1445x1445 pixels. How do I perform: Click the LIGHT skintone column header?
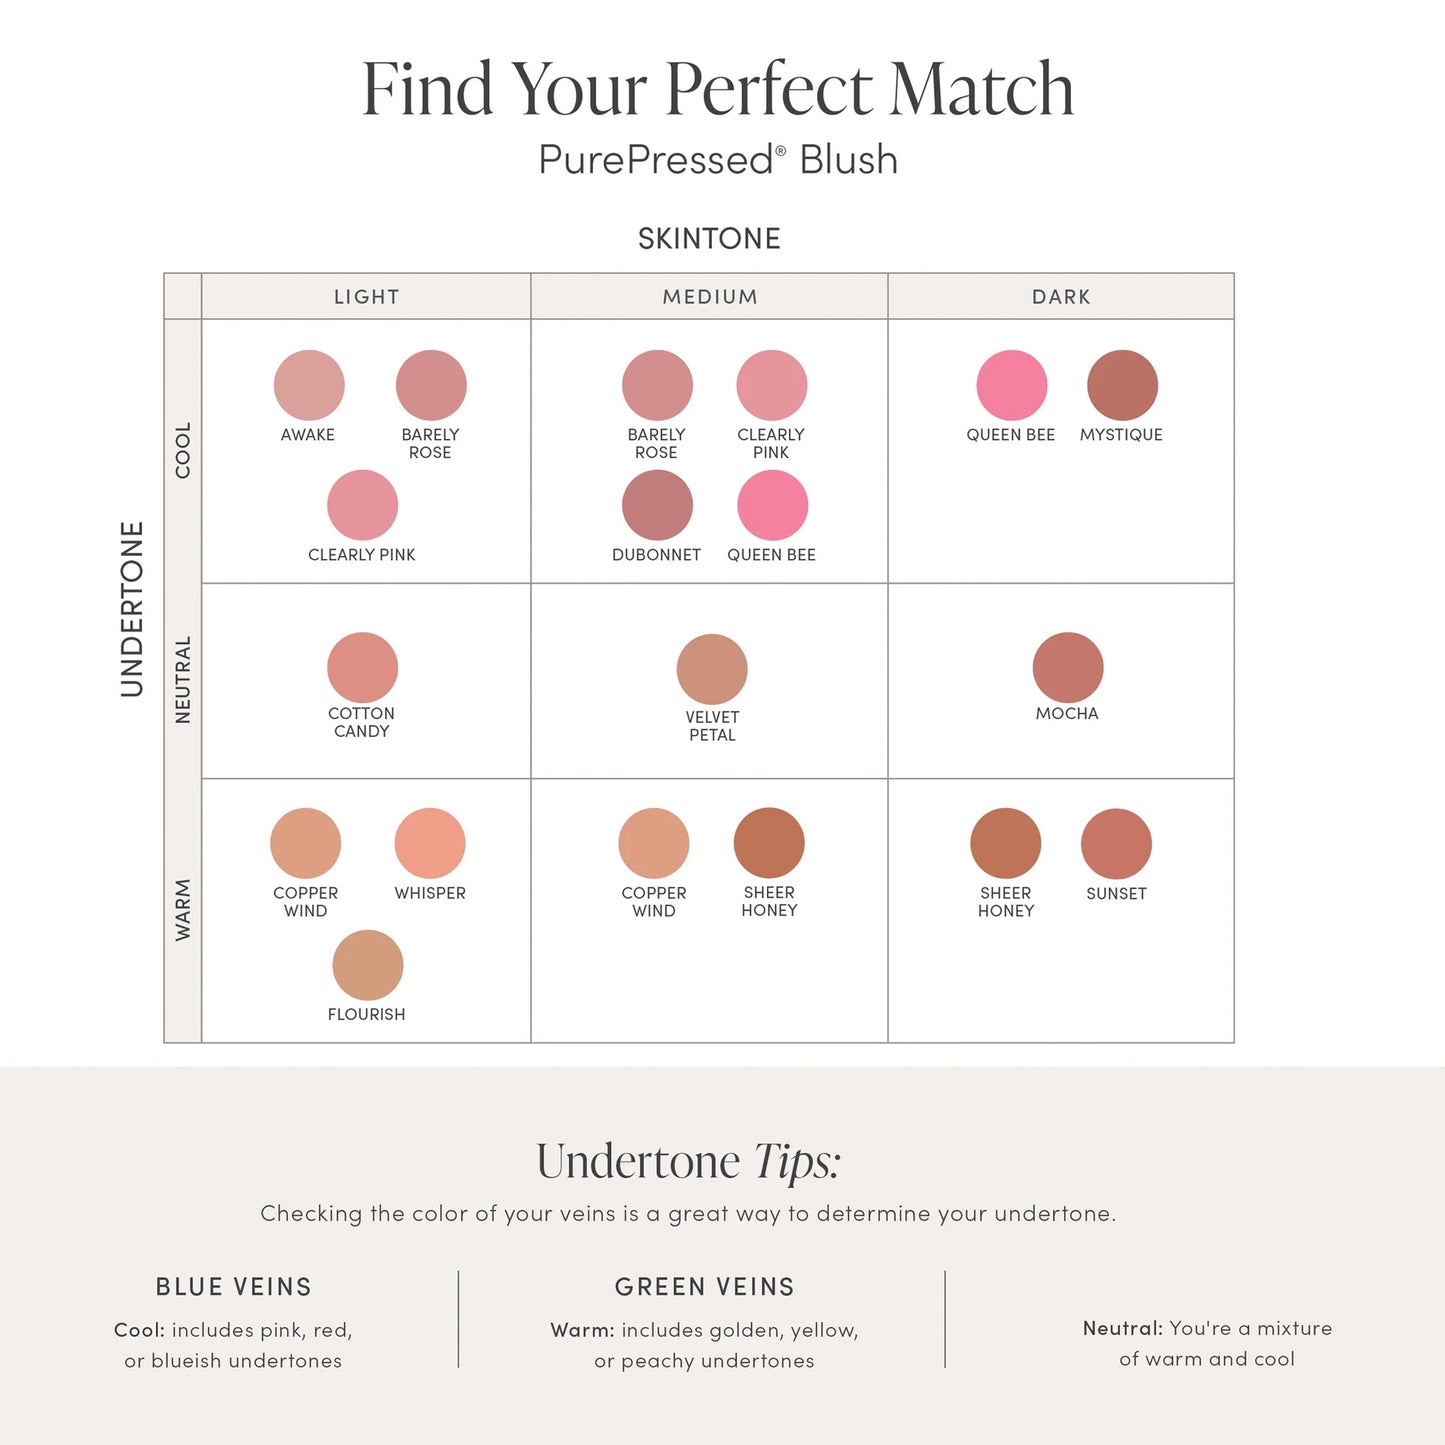tap(366, 297)
